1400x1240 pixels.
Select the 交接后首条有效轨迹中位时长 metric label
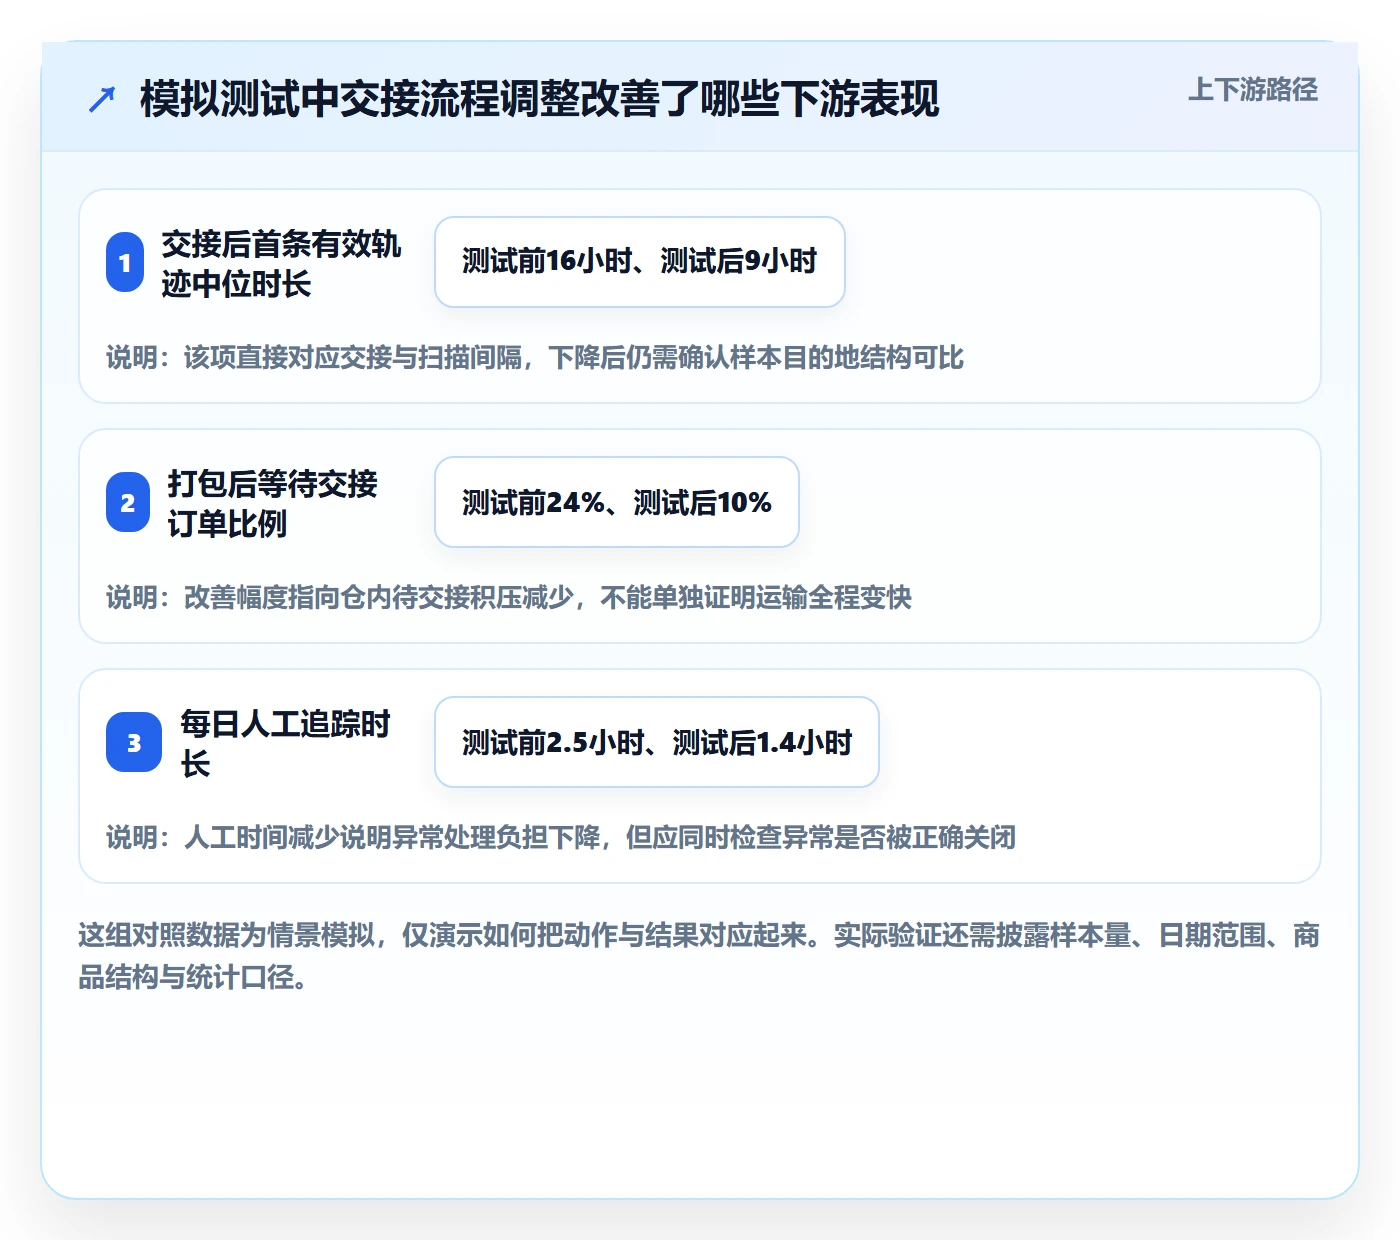pyautogui.click(x=281, y=263)
